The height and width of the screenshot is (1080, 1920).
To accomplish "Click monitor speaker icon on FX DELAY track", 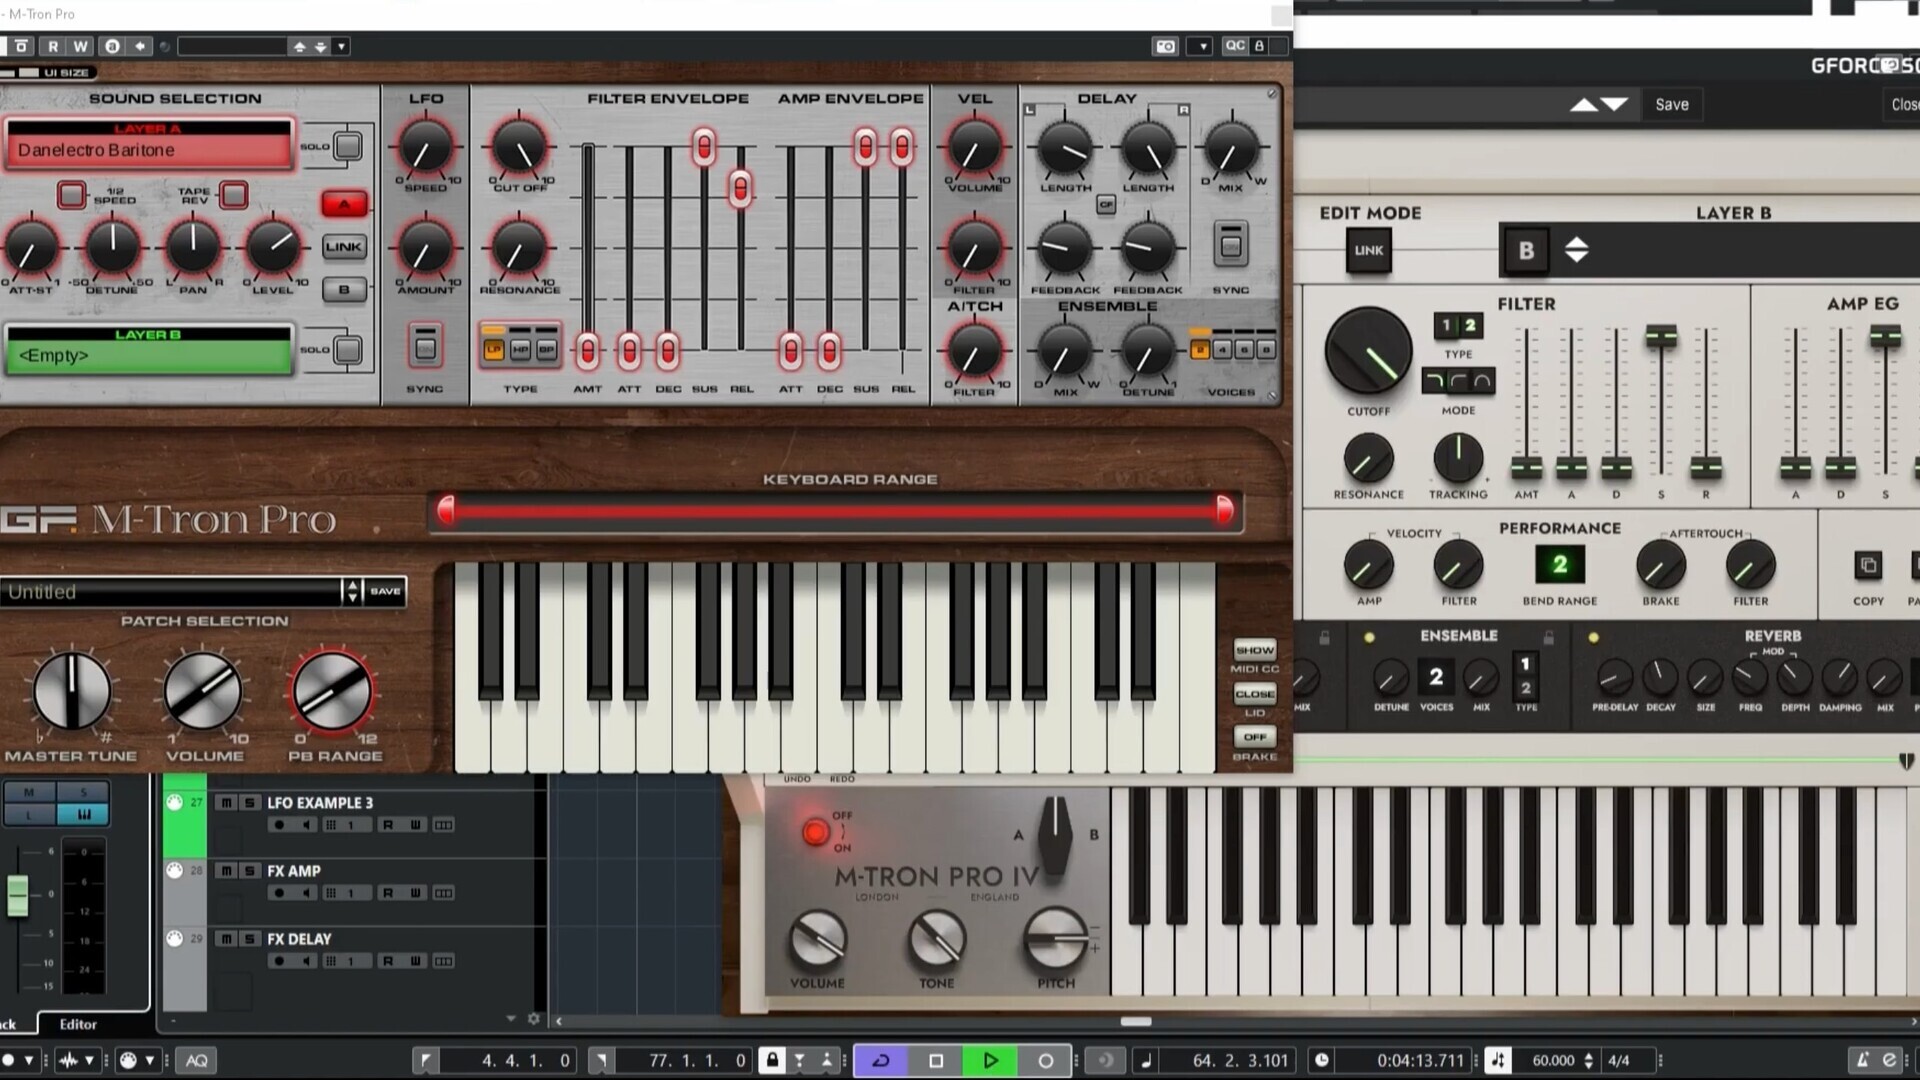I will (x=306, y=961).
